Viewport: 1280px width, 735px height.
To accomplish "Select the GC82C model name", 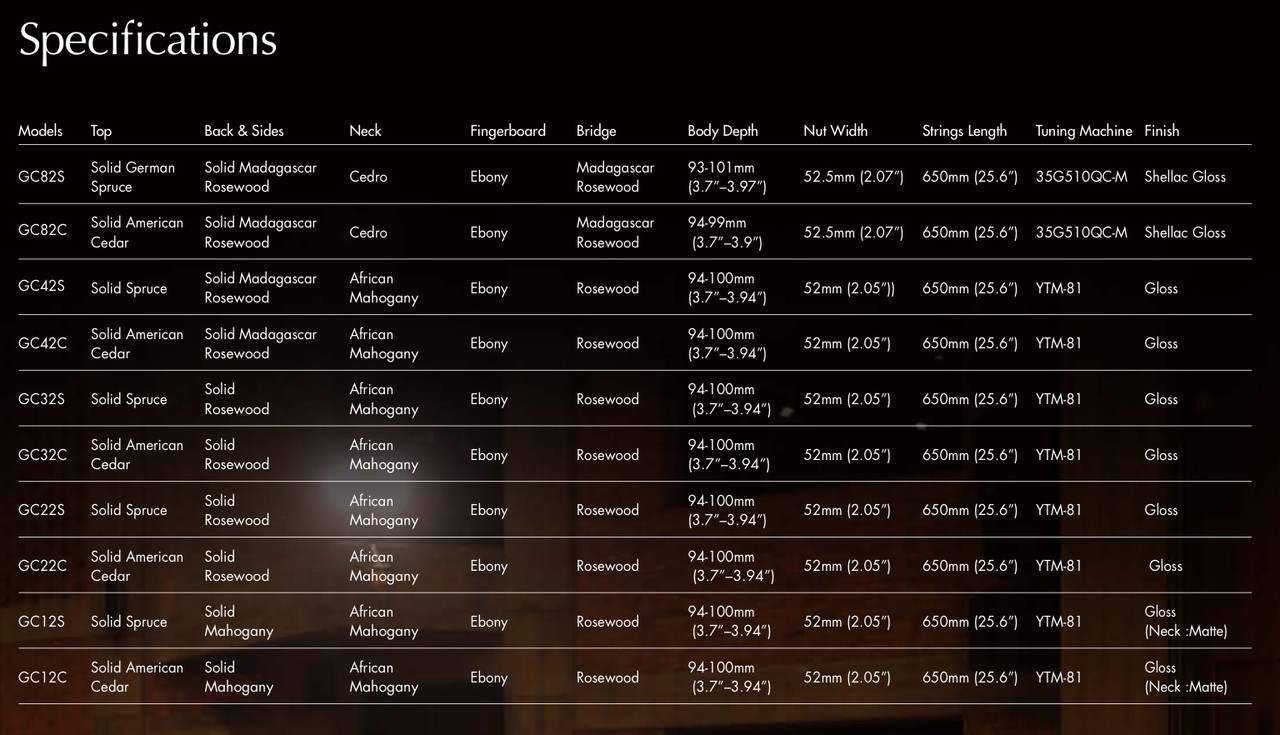I will tap(42, 229).
